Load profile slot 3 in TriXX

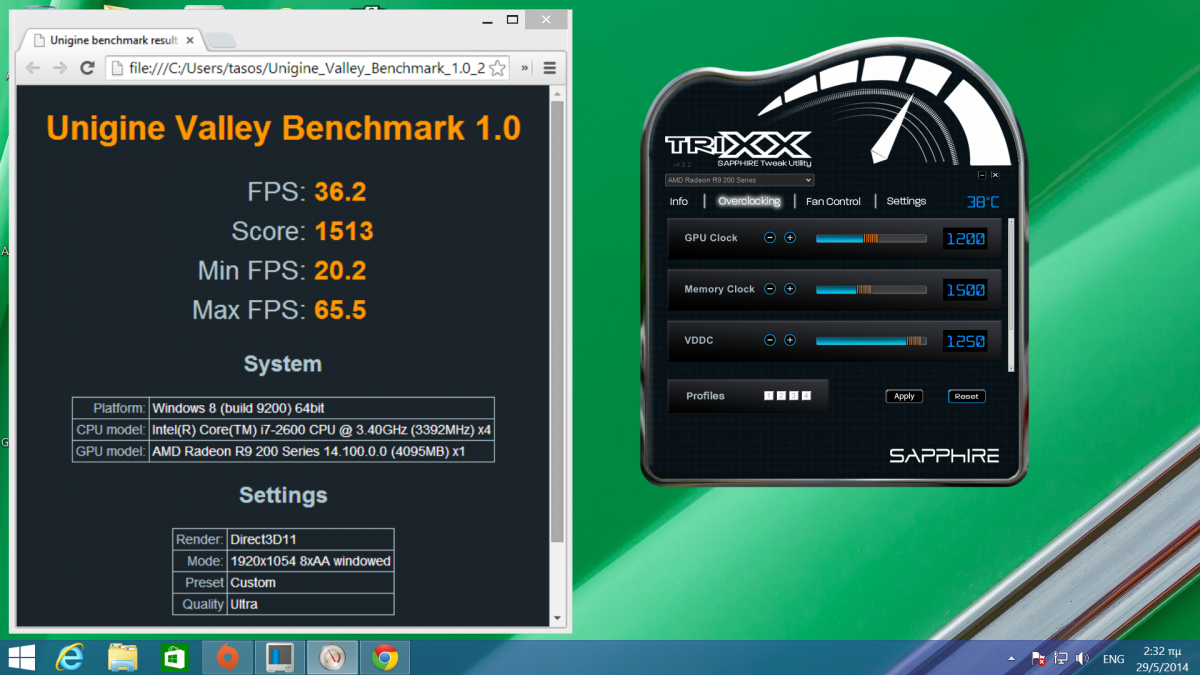click(x=794, y=396)
